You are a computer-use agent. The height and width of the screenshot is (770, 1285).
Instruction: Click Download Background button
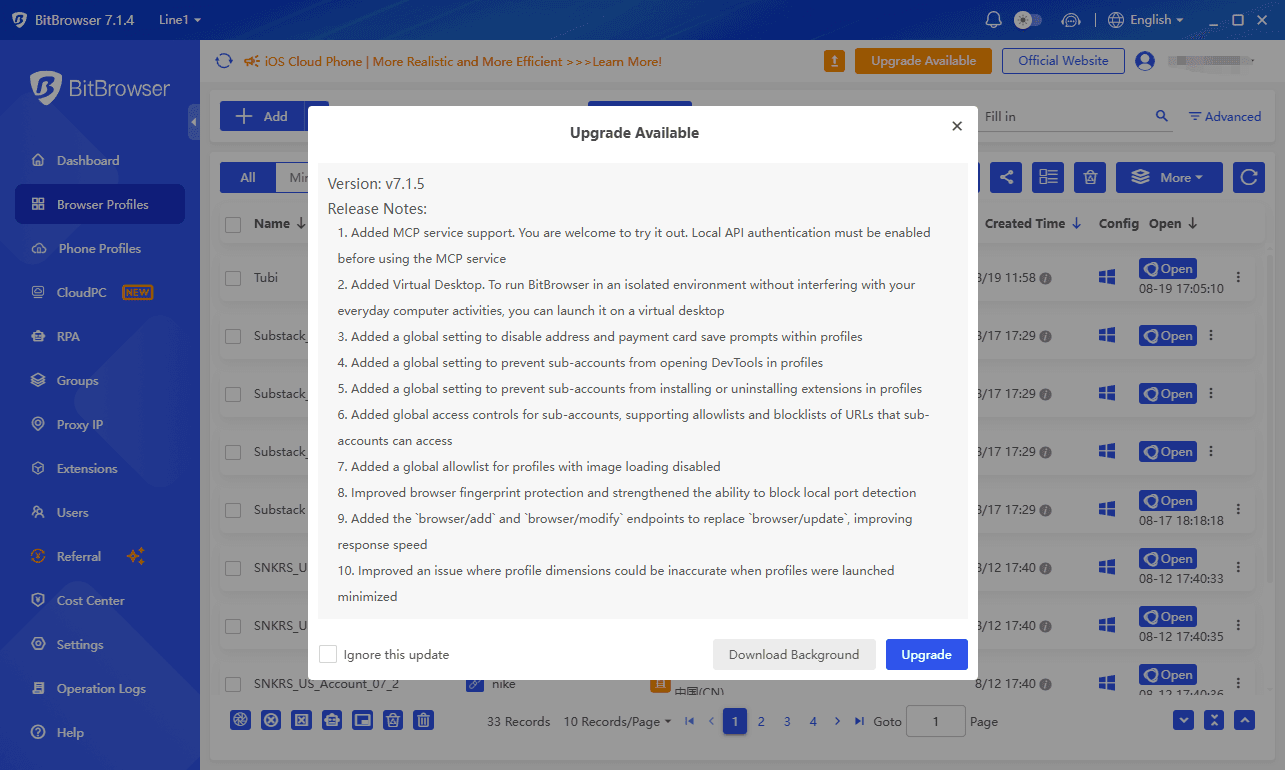pyautogui.click(x=794, y=654)
